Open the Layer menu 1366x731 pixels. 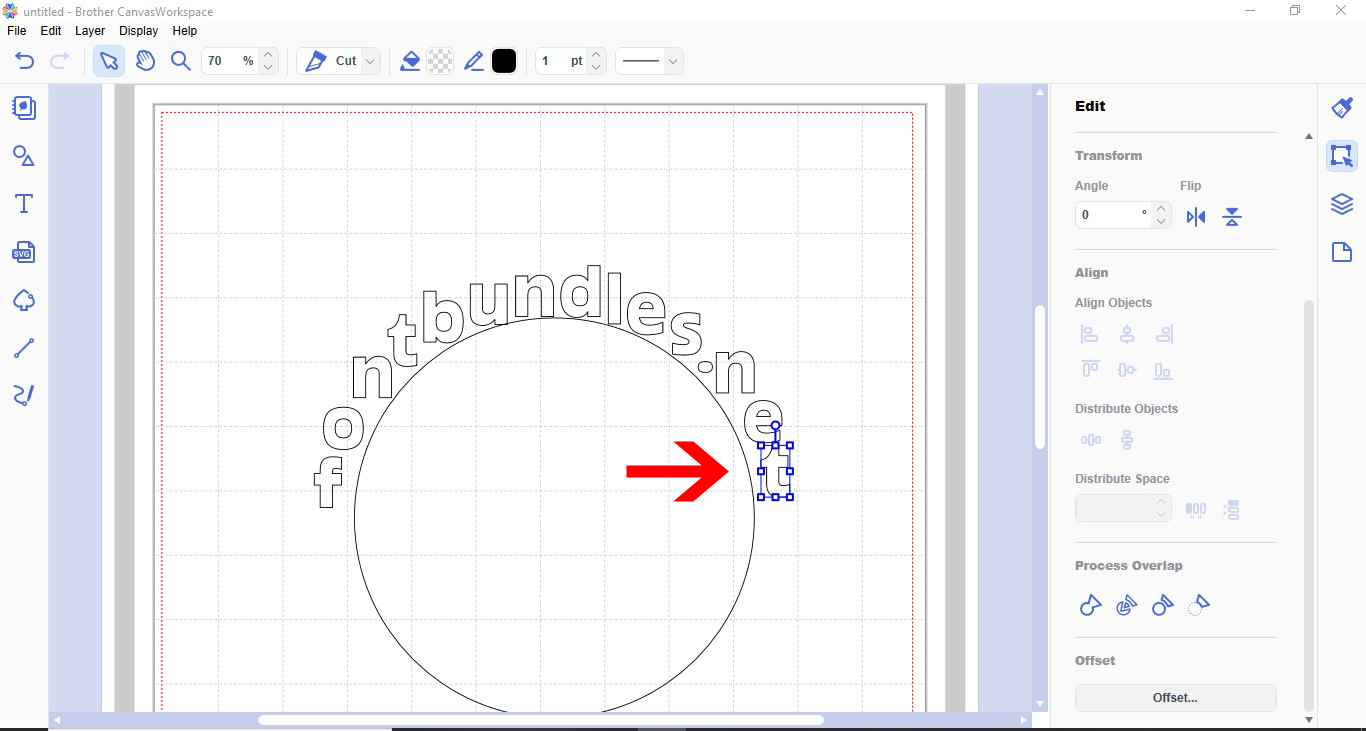click(90, 31)
